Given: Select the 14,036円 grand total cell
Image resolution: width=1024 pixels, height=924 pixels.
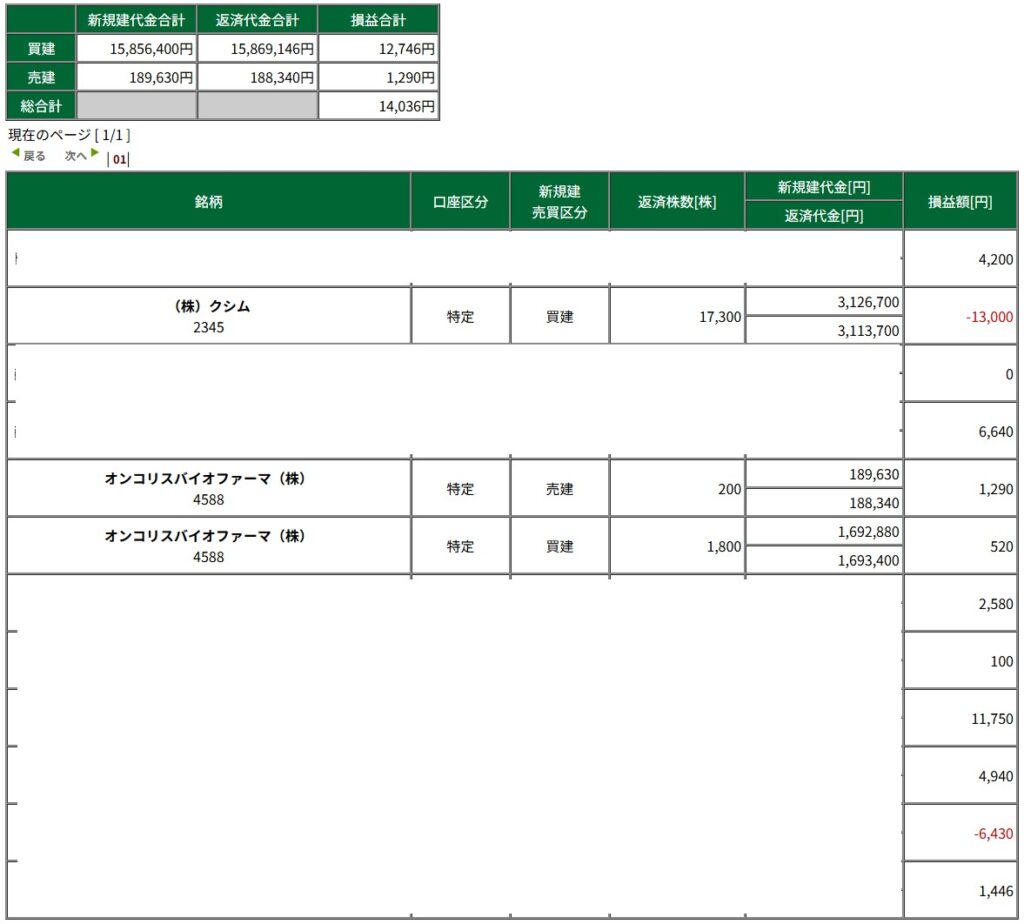Looking at the screenshot, I should [378, 106].
